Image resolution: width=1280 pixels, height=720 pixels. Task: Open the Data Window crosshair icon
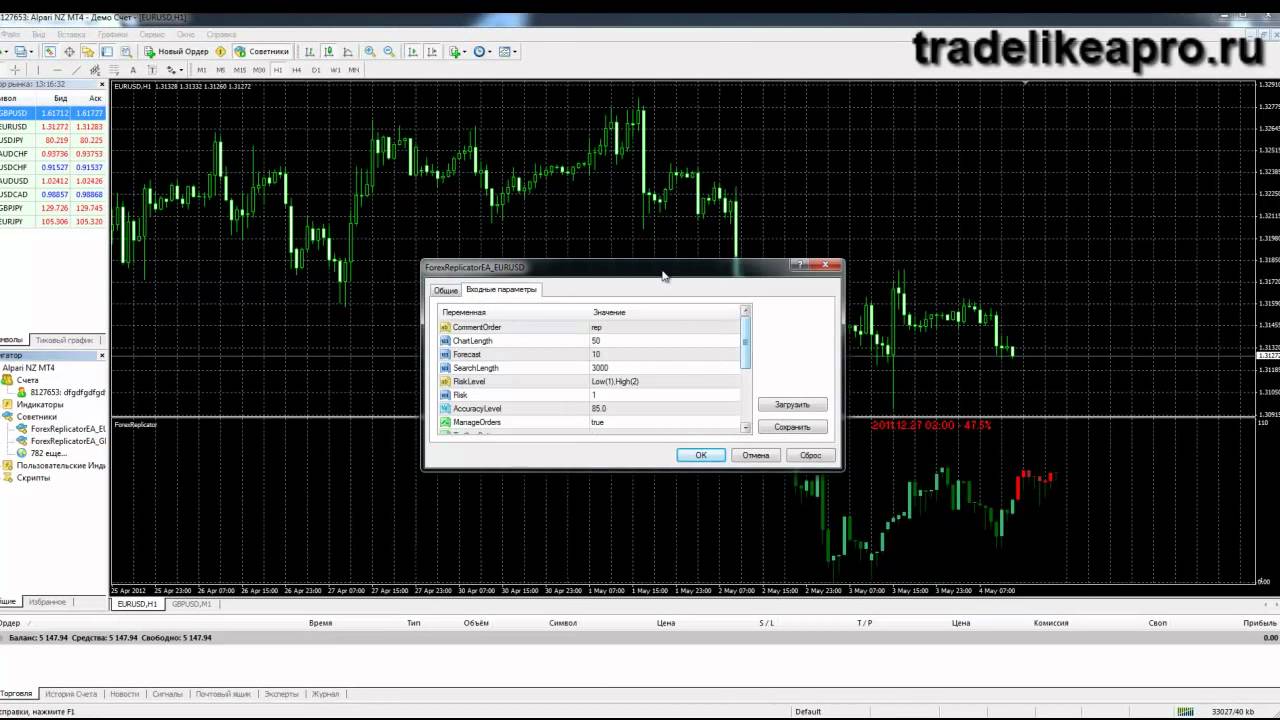pyautogui.click(x=69, y=51)
